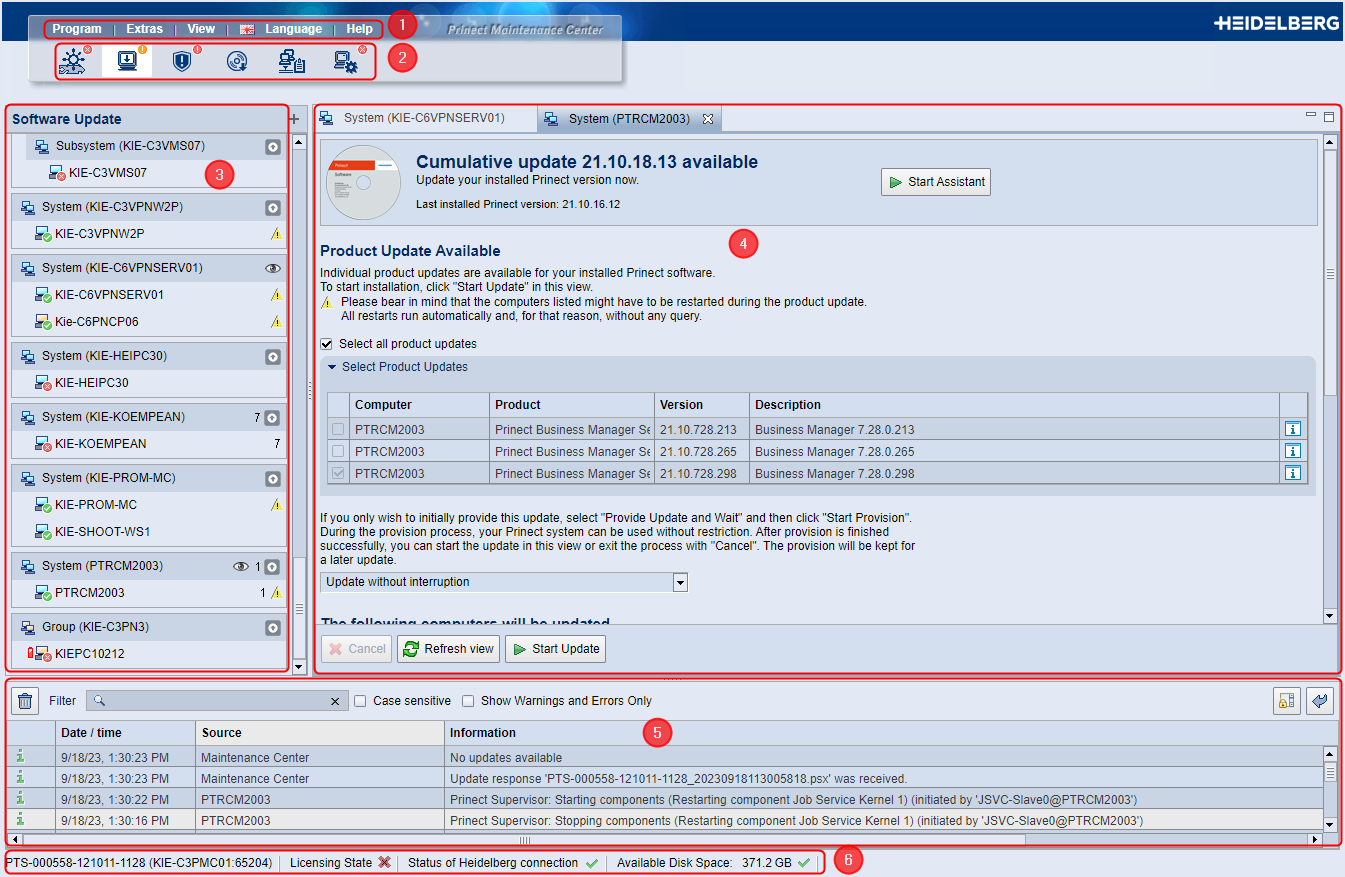The height and width of the screenshot is (877, 1345).
Task: Click the Refresh view button
Action: point(448,649)
